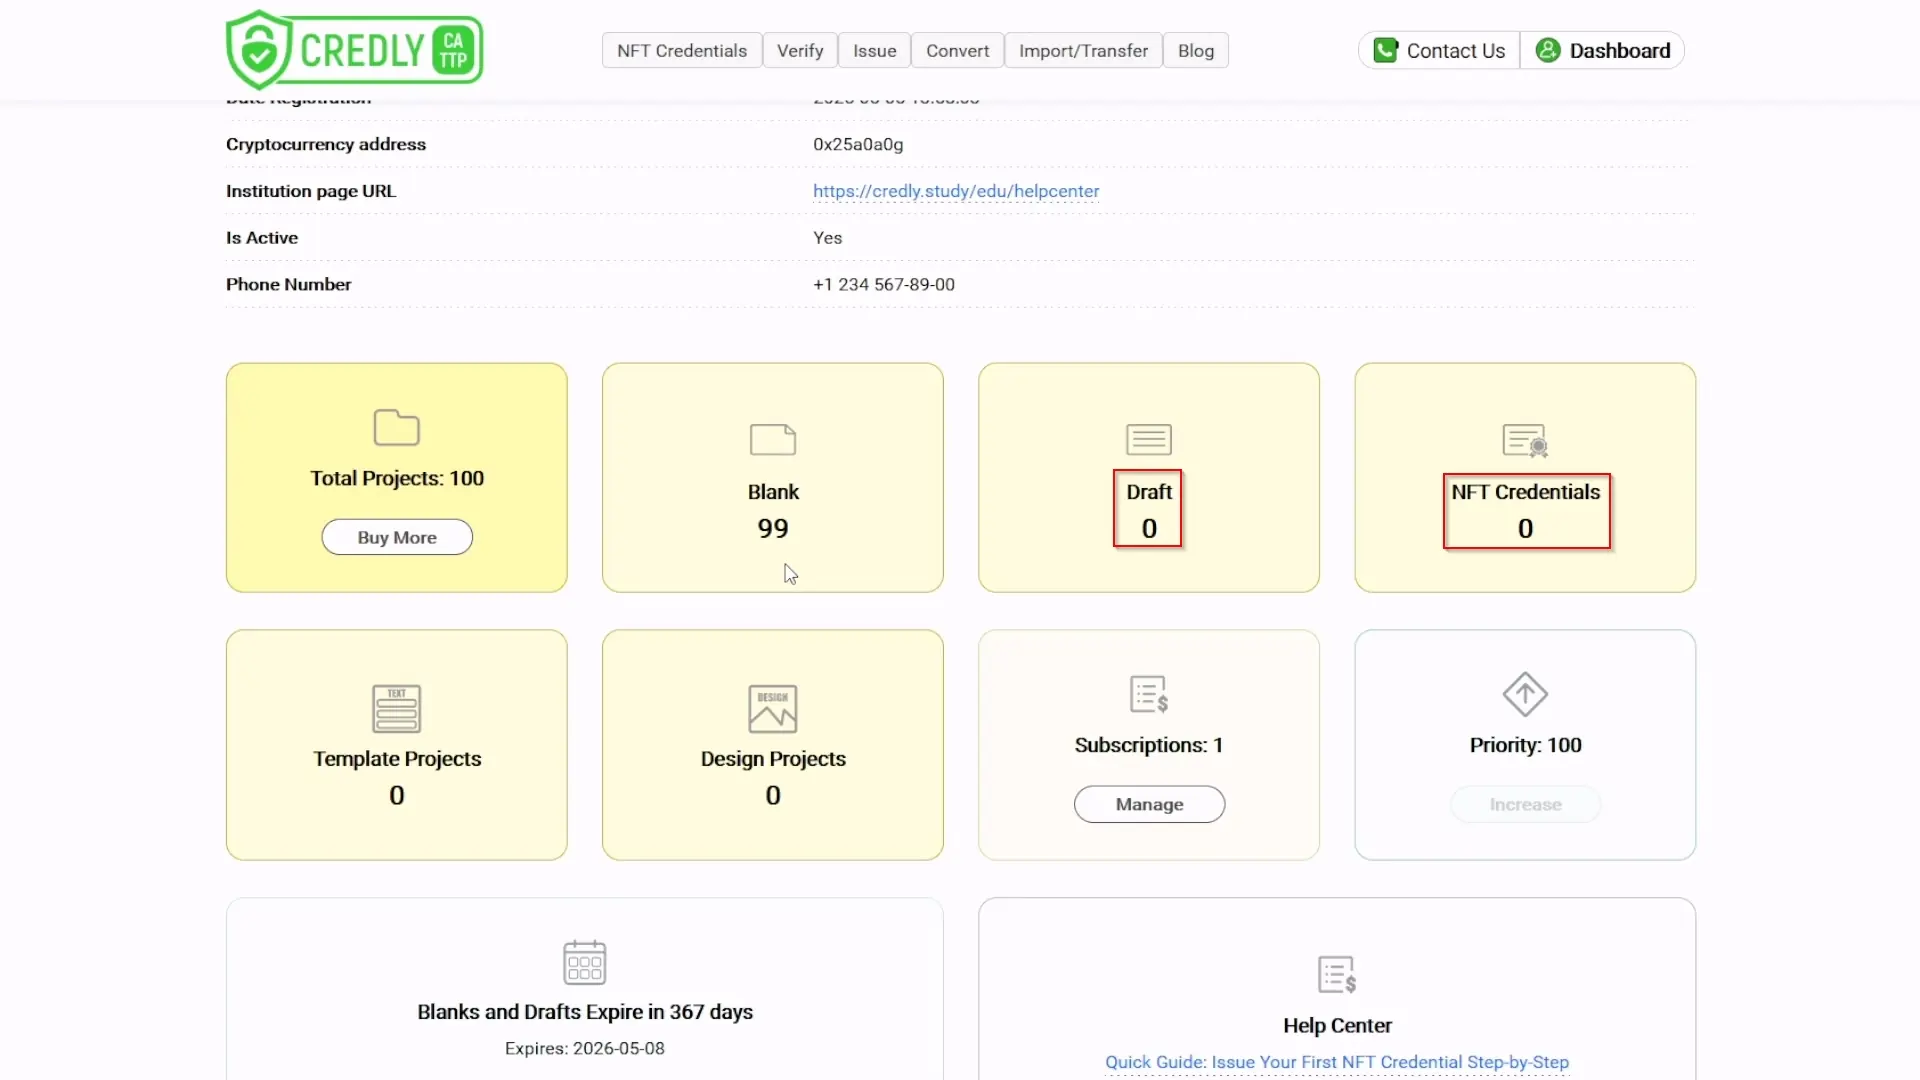
Task: Click the Design Projects image icon
Action: click(773, 709)
